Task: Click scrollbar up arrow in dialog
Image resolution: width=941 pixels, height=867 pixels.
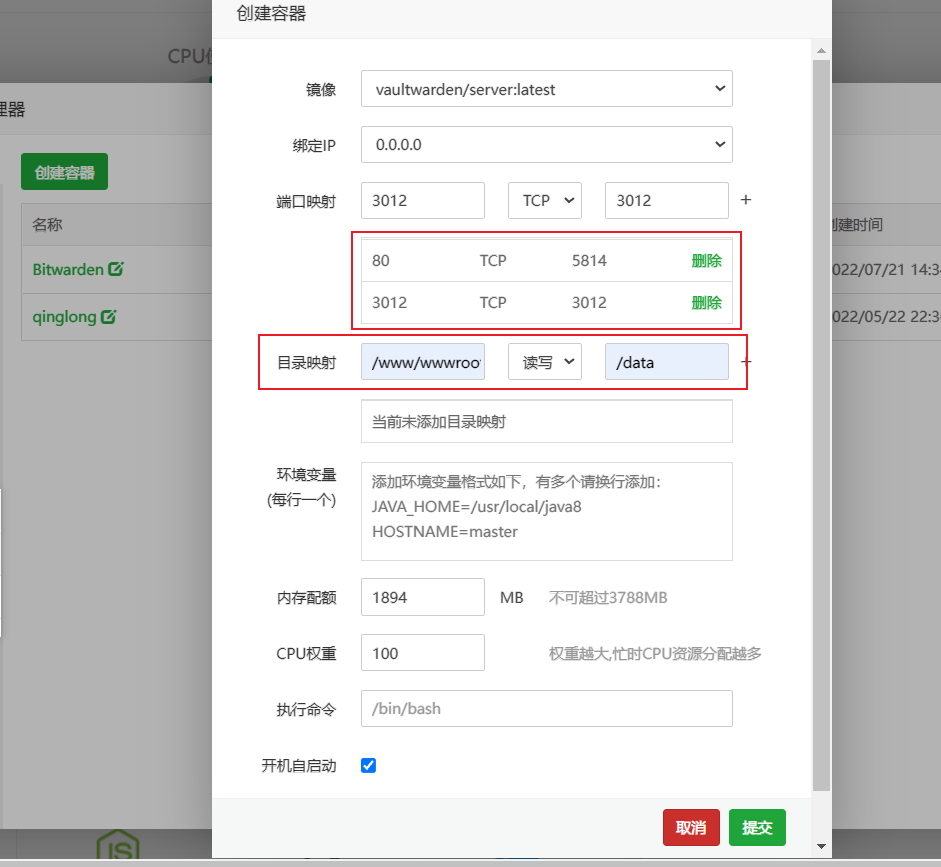Action: pos(822,51)
